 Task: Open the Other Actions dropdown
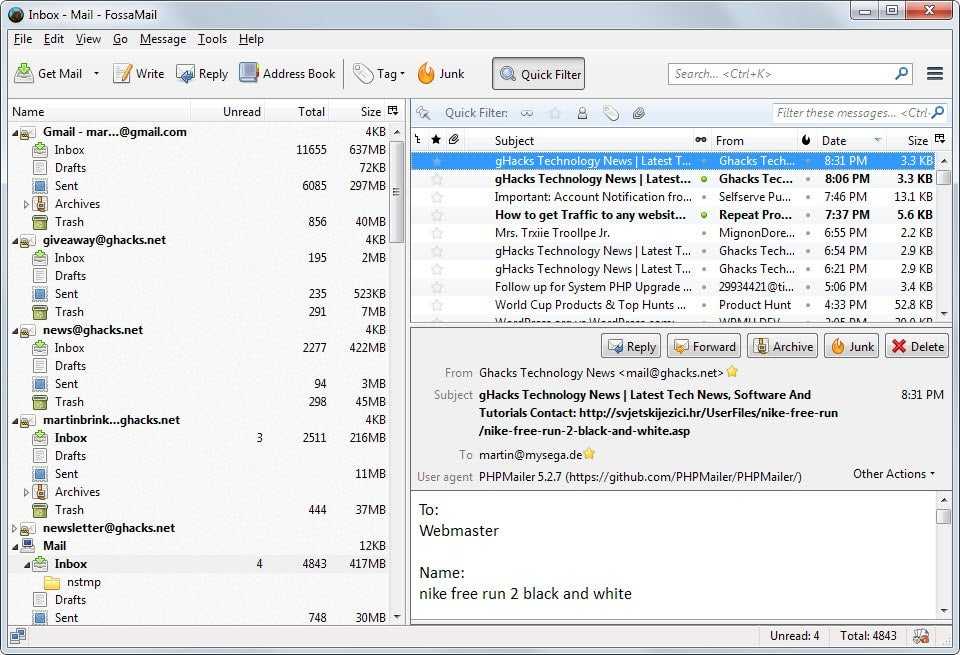point(894,474)
